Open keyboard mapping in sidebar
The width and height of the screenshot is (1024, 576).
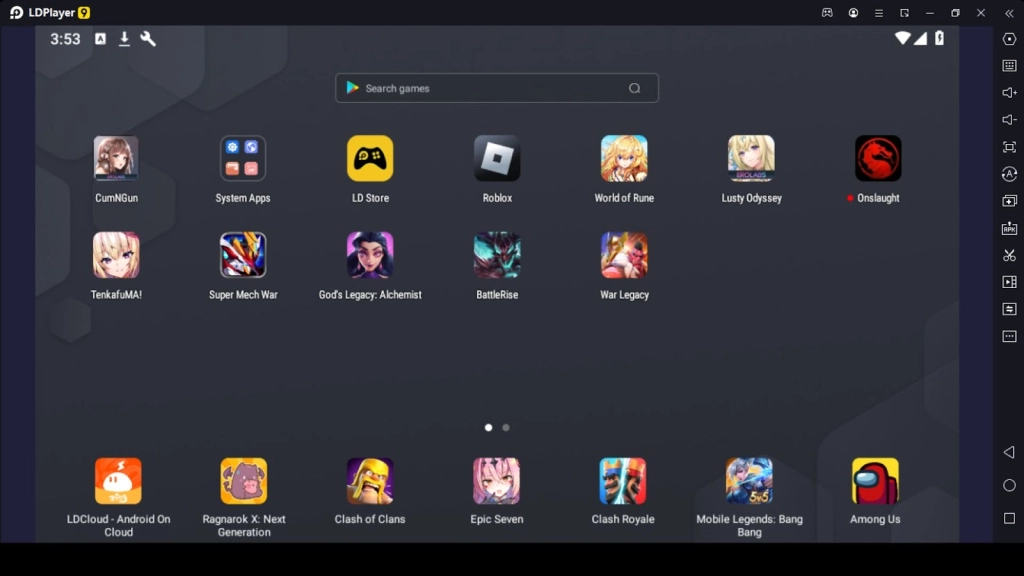pos(1010,66)
